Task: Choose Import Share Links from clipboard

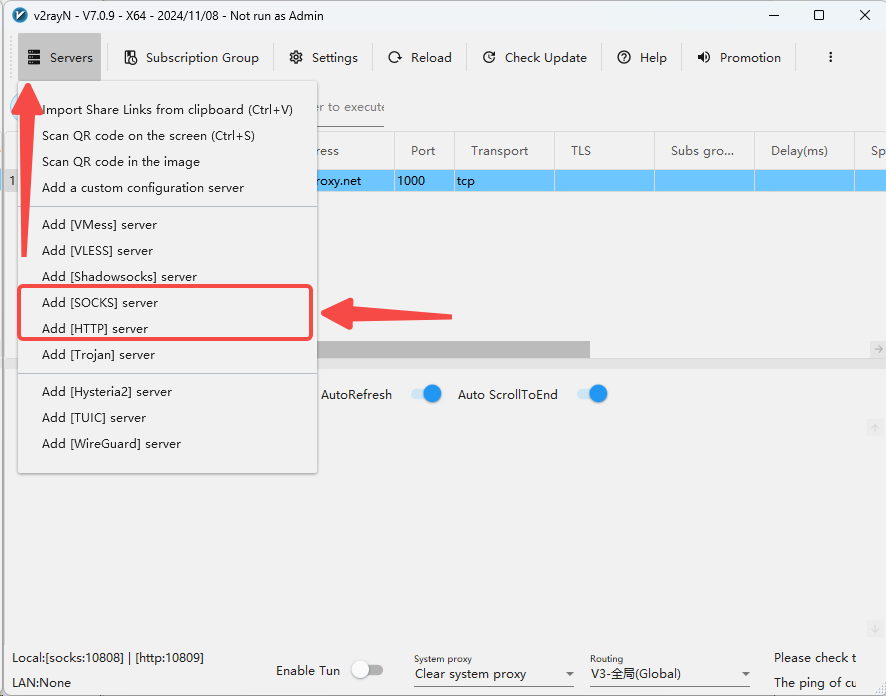Action: click(x=167, y=110)
